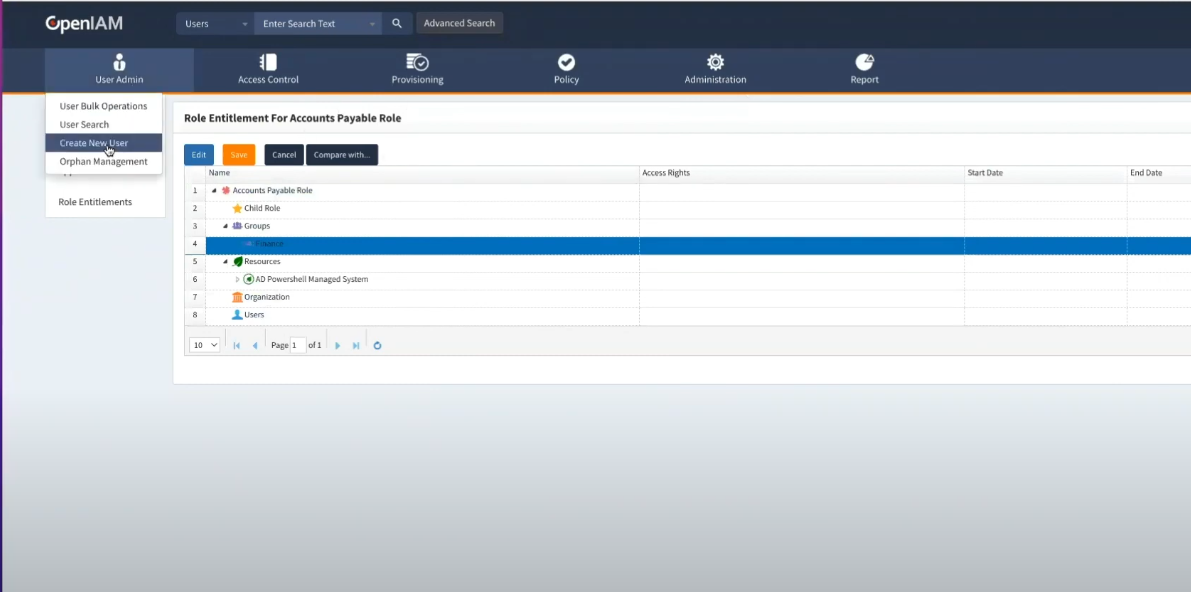
Task: Open the Users search type dropdown
Action: tap(216, 24)
